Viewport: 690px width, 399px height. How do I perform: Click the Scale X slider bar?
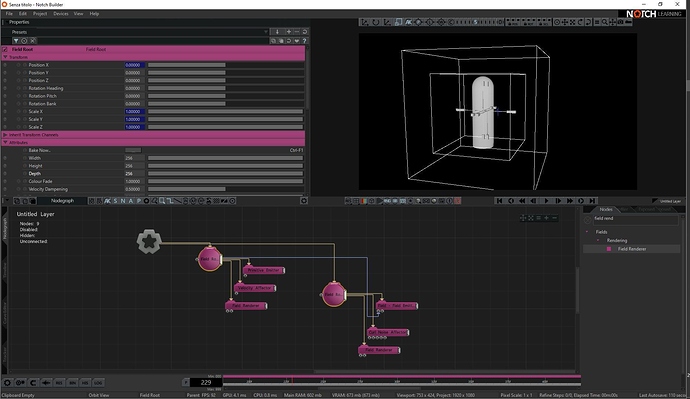(225, 111)
